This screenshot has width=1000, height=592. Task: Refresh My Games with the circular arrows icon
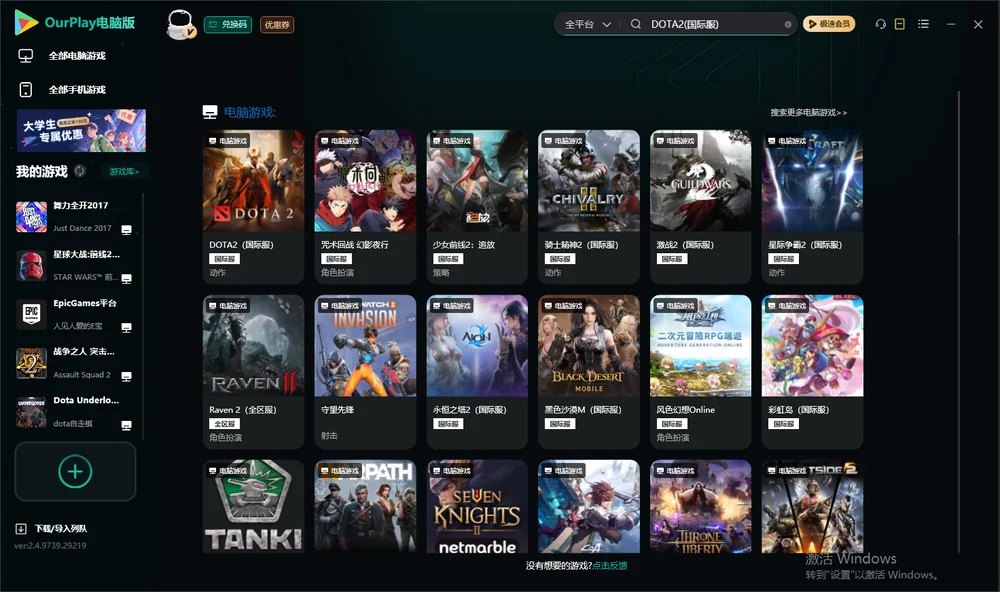(x=80, y=171)
